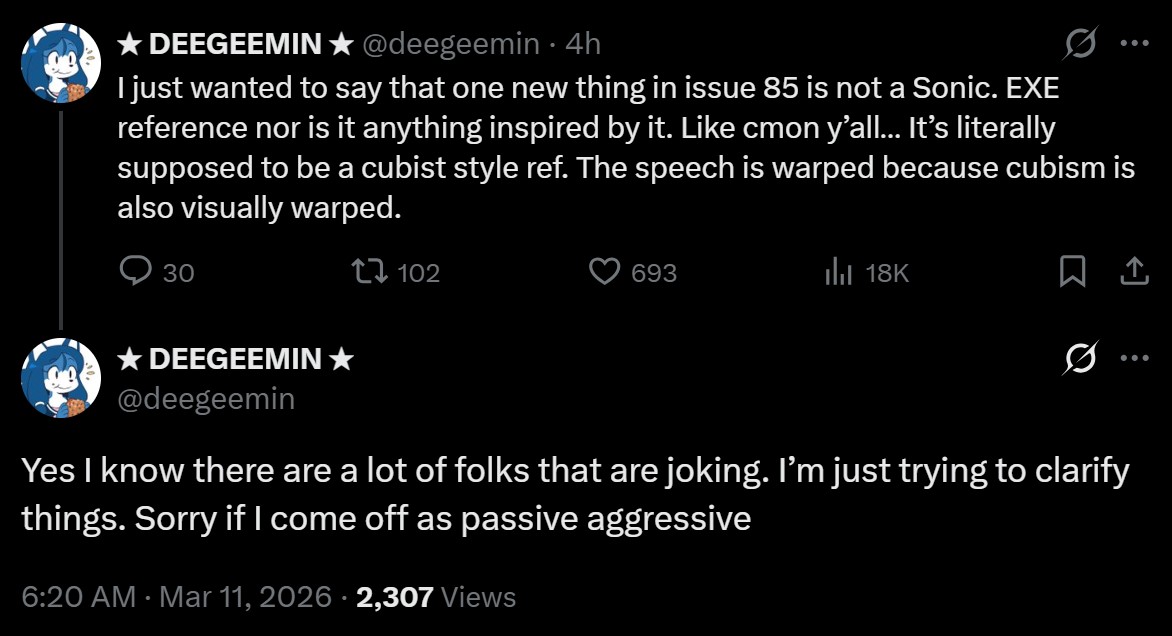Viewport: 1172px width, 636px height.
Task: Open more options on the reply tweet
Action: coord(1134,359)
